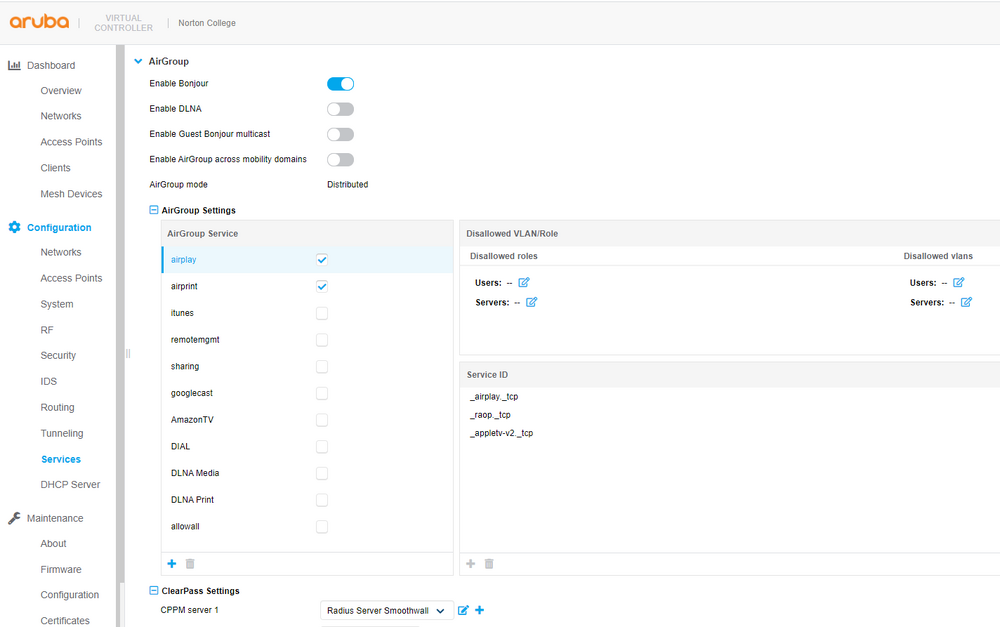Select the airplay service row
Viewport: 1000px width, 627px height.
click(307, 260)
